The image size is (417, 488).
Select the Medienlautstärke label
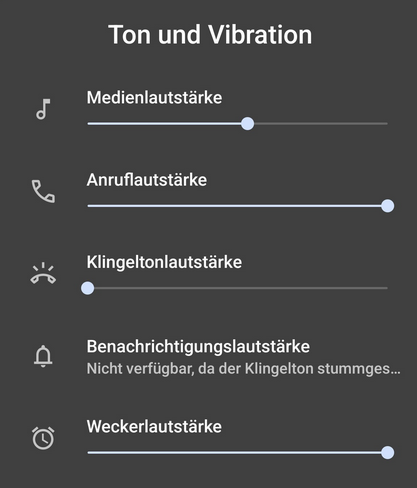154,98
